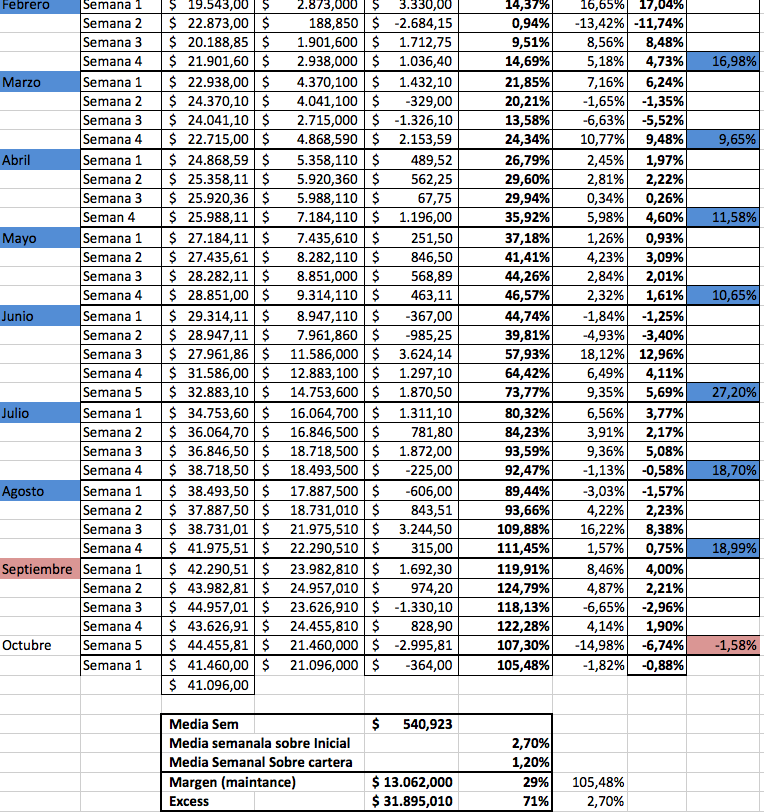This screenshot has height=812, width=764.
Task: Click the 18,99% monthly total cell
Action: pos(723,548)
